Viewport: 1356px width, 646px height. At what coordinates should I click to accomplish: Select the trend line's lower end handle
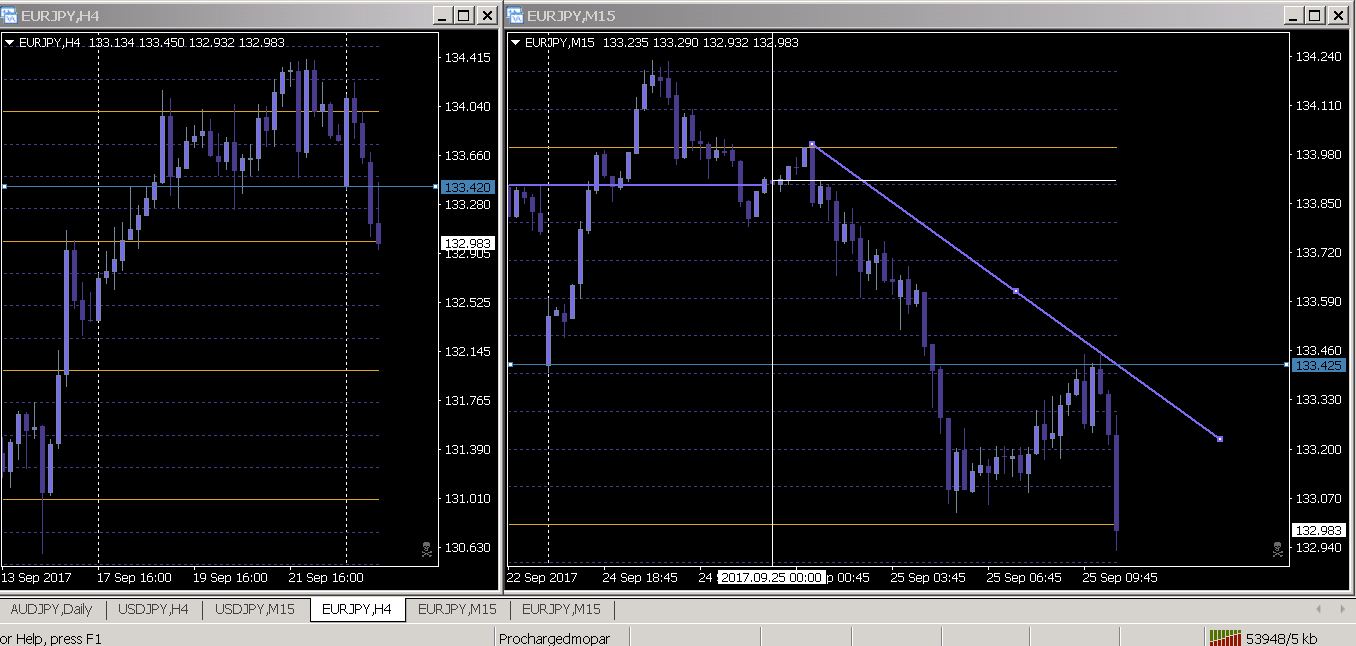[1220, 439]
